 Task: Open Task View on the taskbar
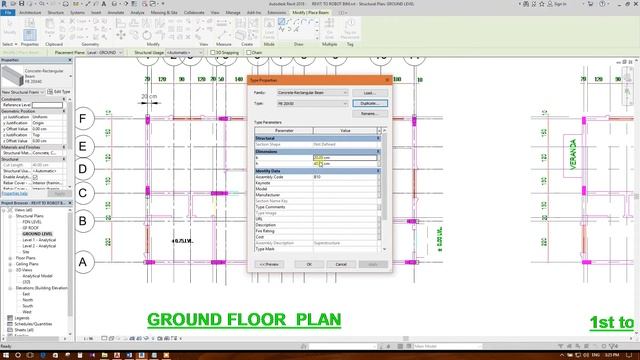click(30, 355)
